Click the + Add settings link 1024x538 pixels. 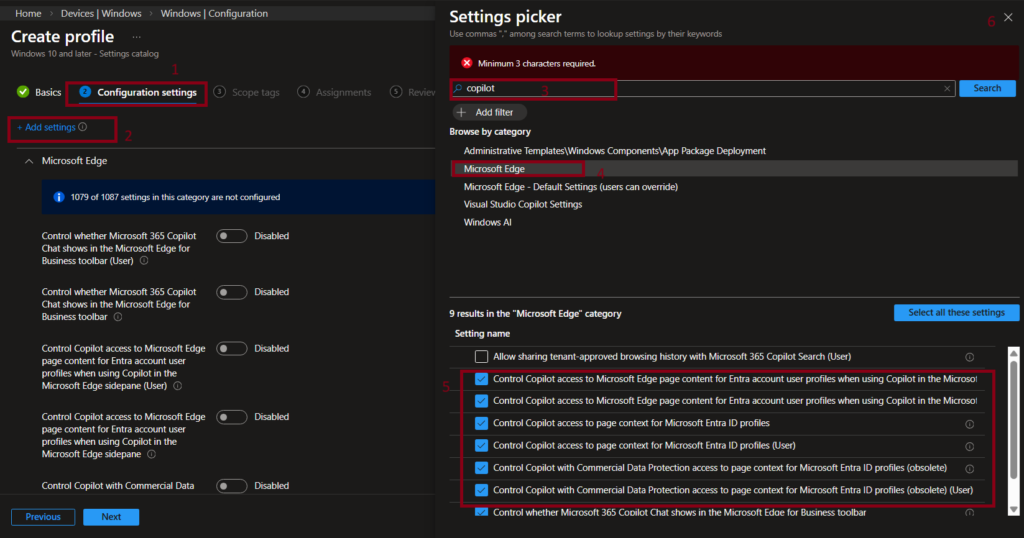[46, 127]
